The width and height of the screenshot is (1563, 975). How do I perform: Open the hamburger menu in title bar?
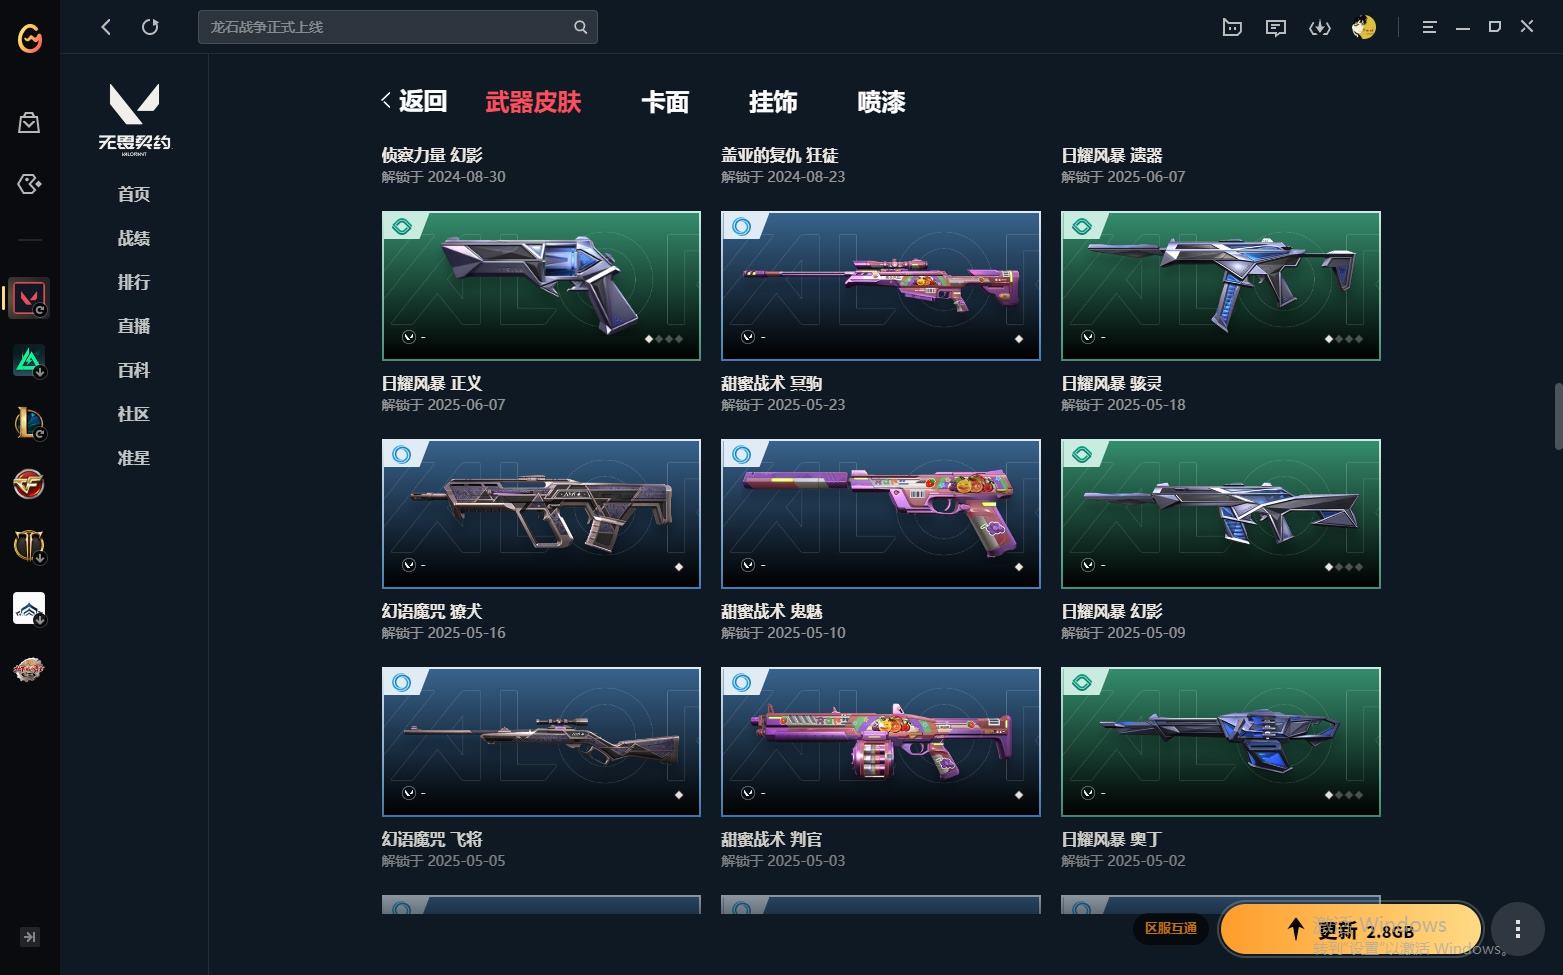pyautogui.click(x=1429, y=27)
